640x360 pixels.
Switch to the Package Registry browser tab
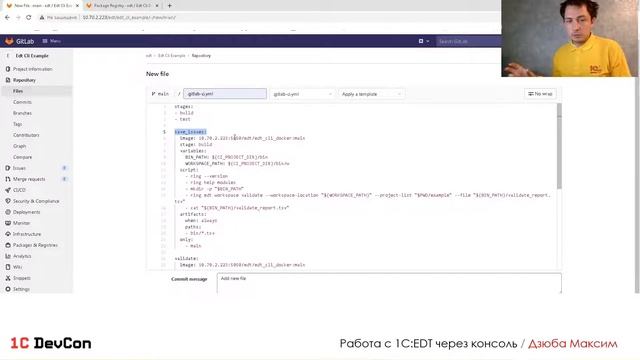[x=122, y=6]
